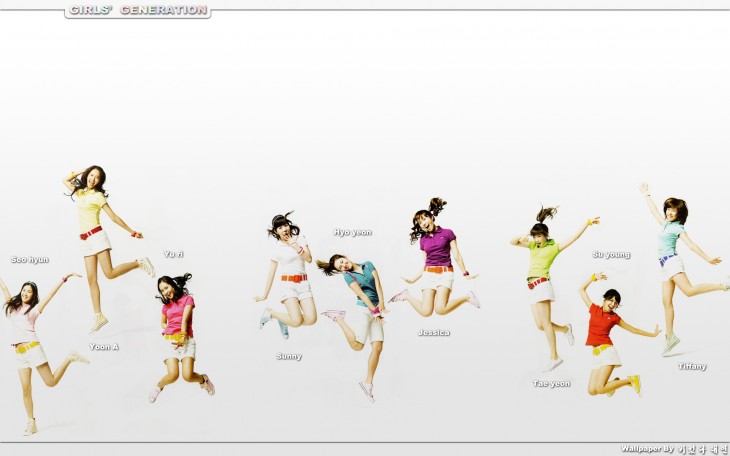Click the "Yu ri" name label
Image resolution: width=730 pixels, height=456 pixels.
coord(173,254)
